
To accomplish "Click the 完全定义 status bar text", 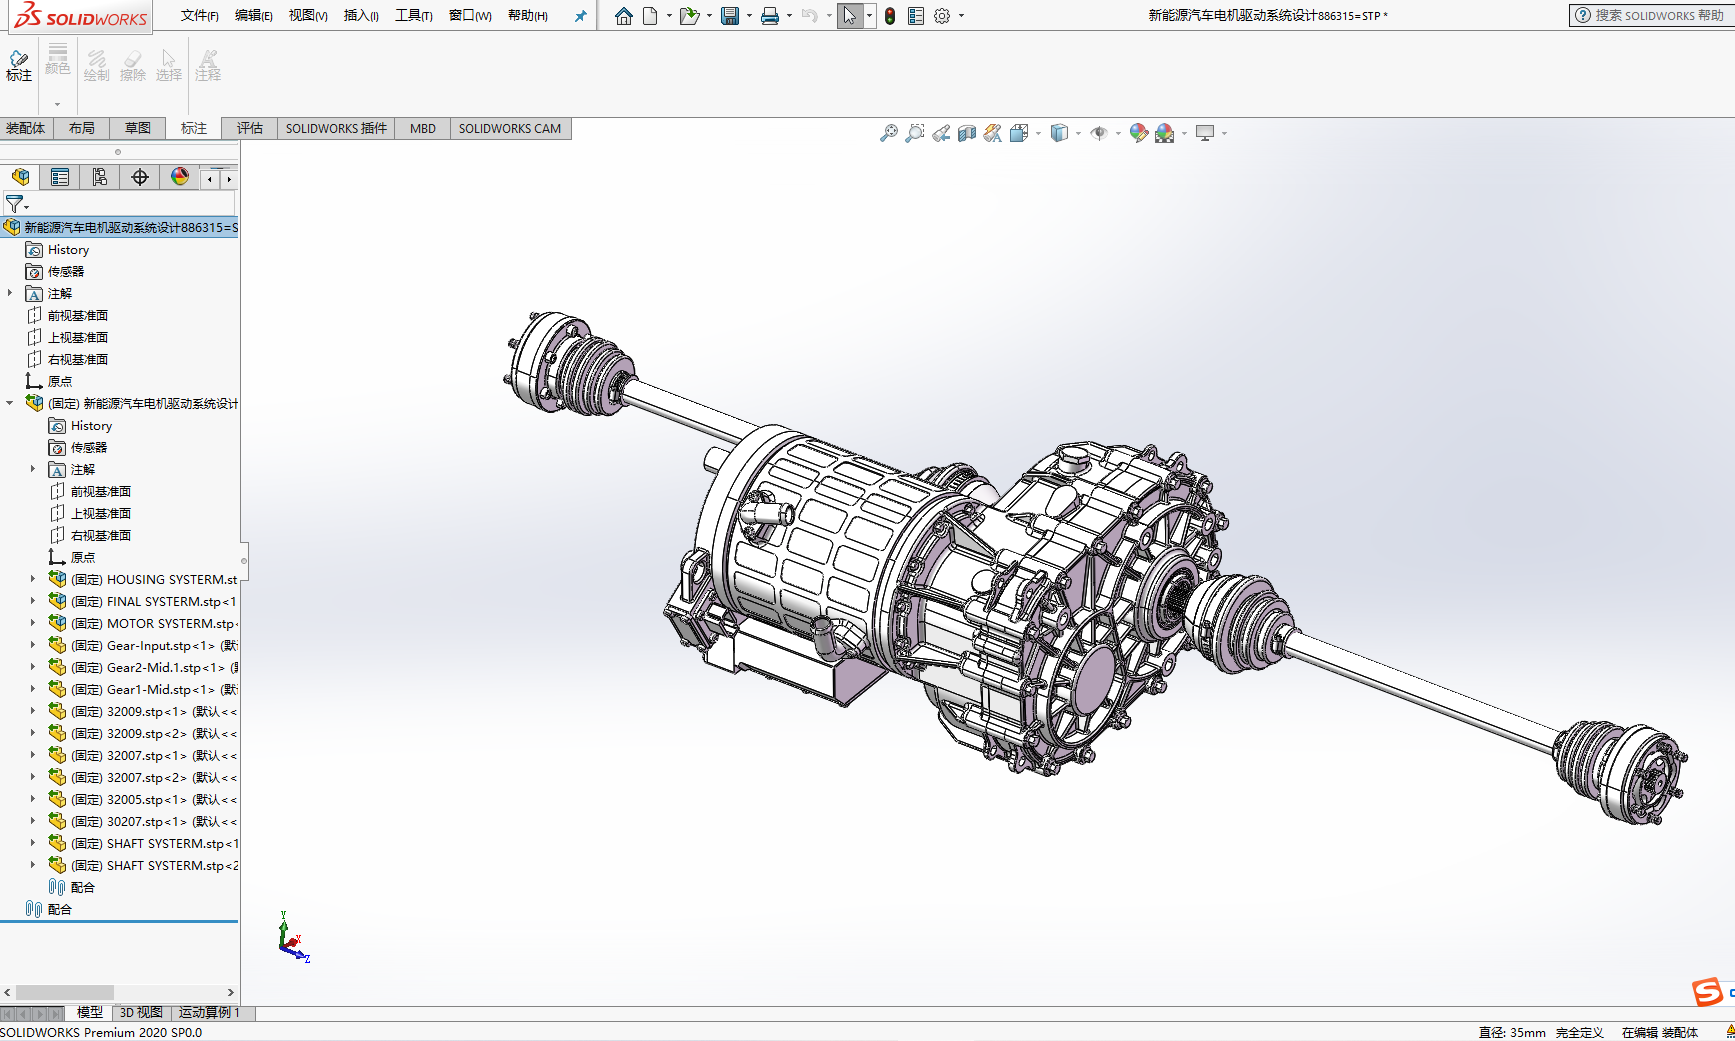I will click(x=1580, y=1033).
